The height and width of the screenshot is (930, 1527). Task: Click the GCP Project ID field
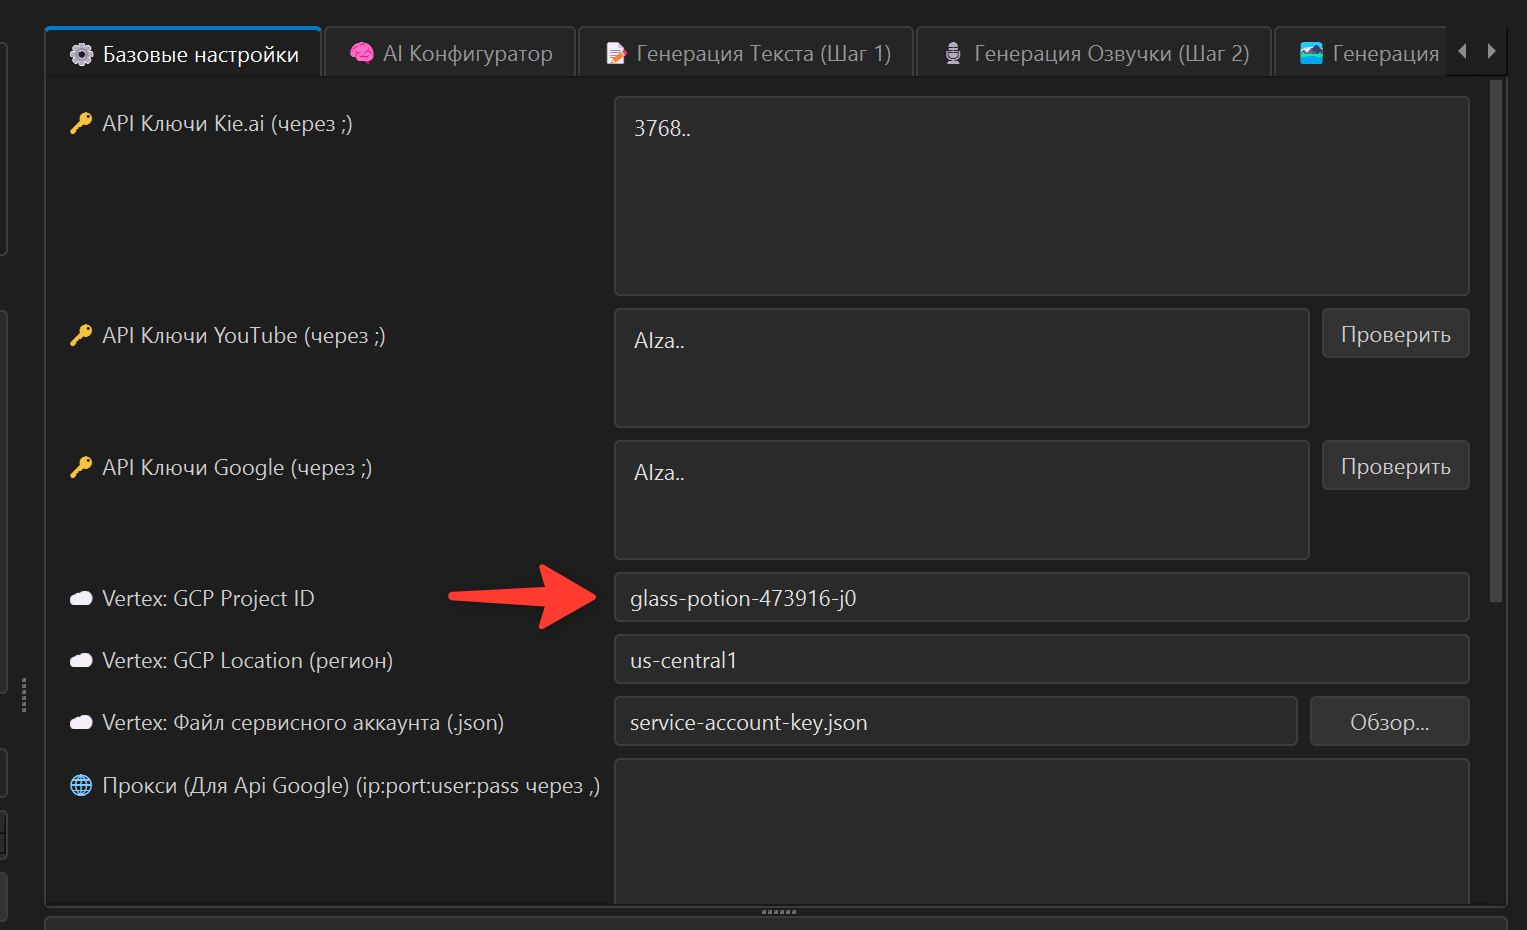pyautogui.click(x=1041, y=598)
